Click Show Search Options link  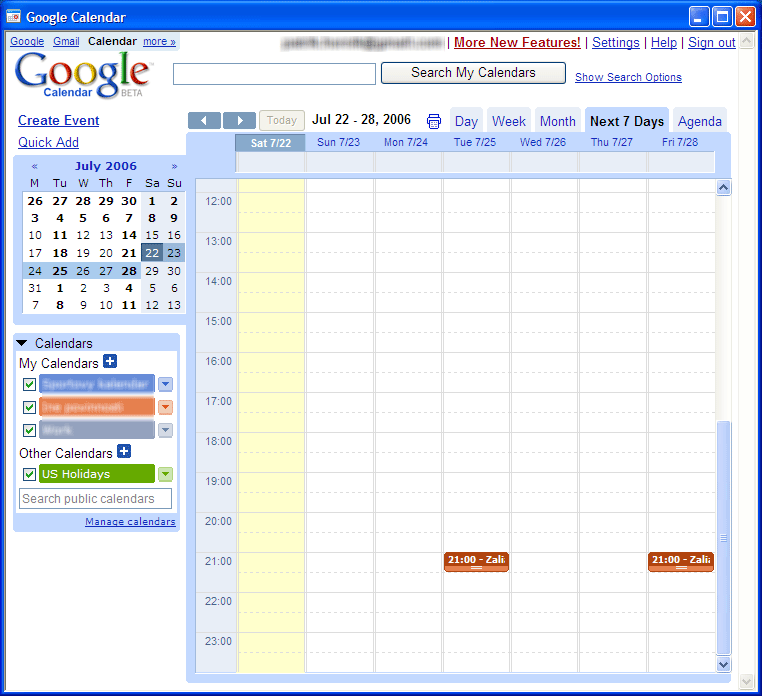pyautogui.click(x=628, y=77)
